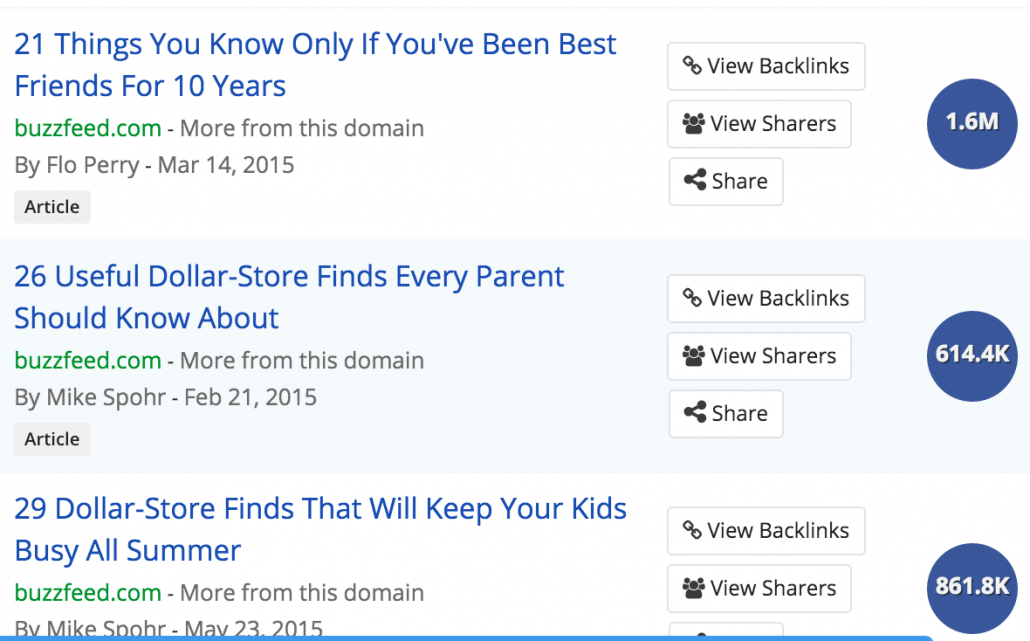The width and height of the screenshot is (1030, 641).
Task: Open '26 Useful Dollar-Store Finds' article title
Action: 289,297
